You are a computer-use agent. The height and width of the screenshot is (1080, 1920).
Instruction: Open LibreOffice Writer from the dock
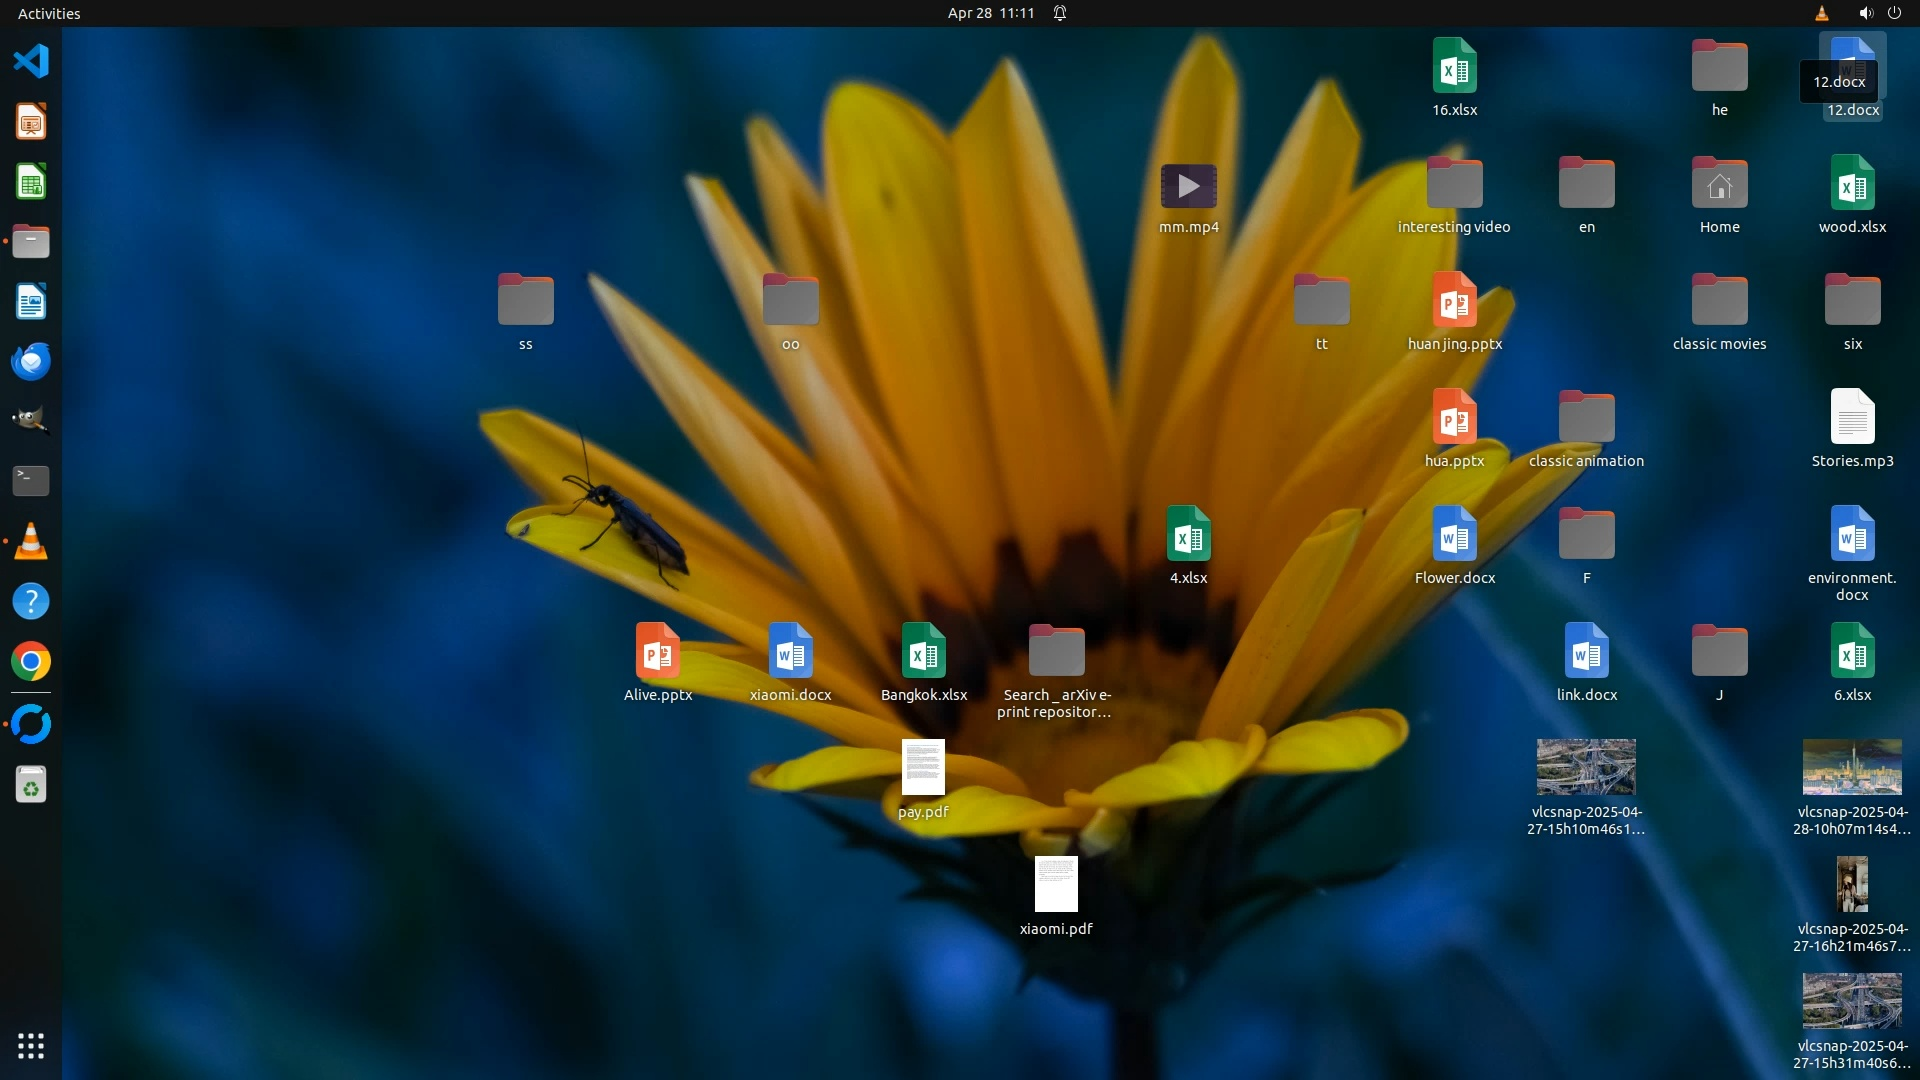click(31, 301)
